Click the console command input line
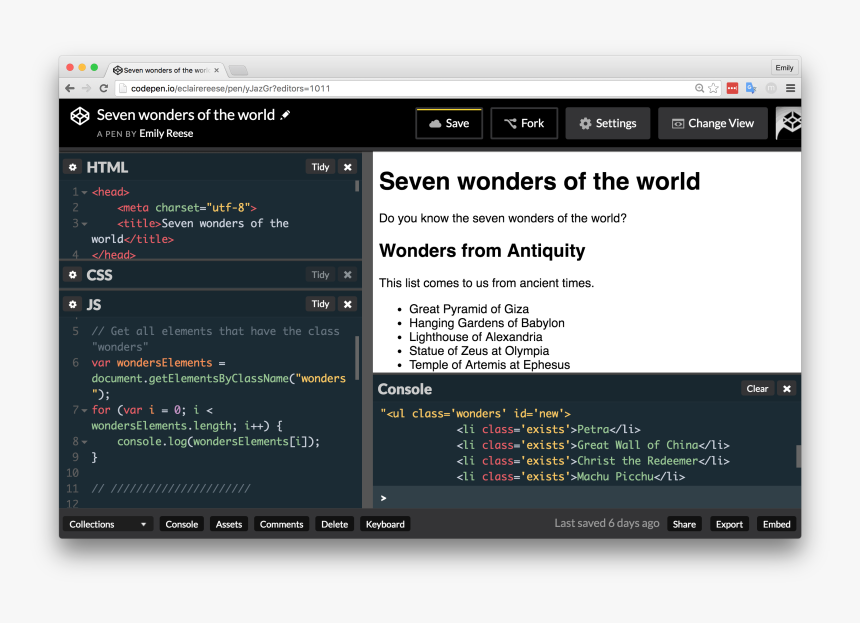 587,498
